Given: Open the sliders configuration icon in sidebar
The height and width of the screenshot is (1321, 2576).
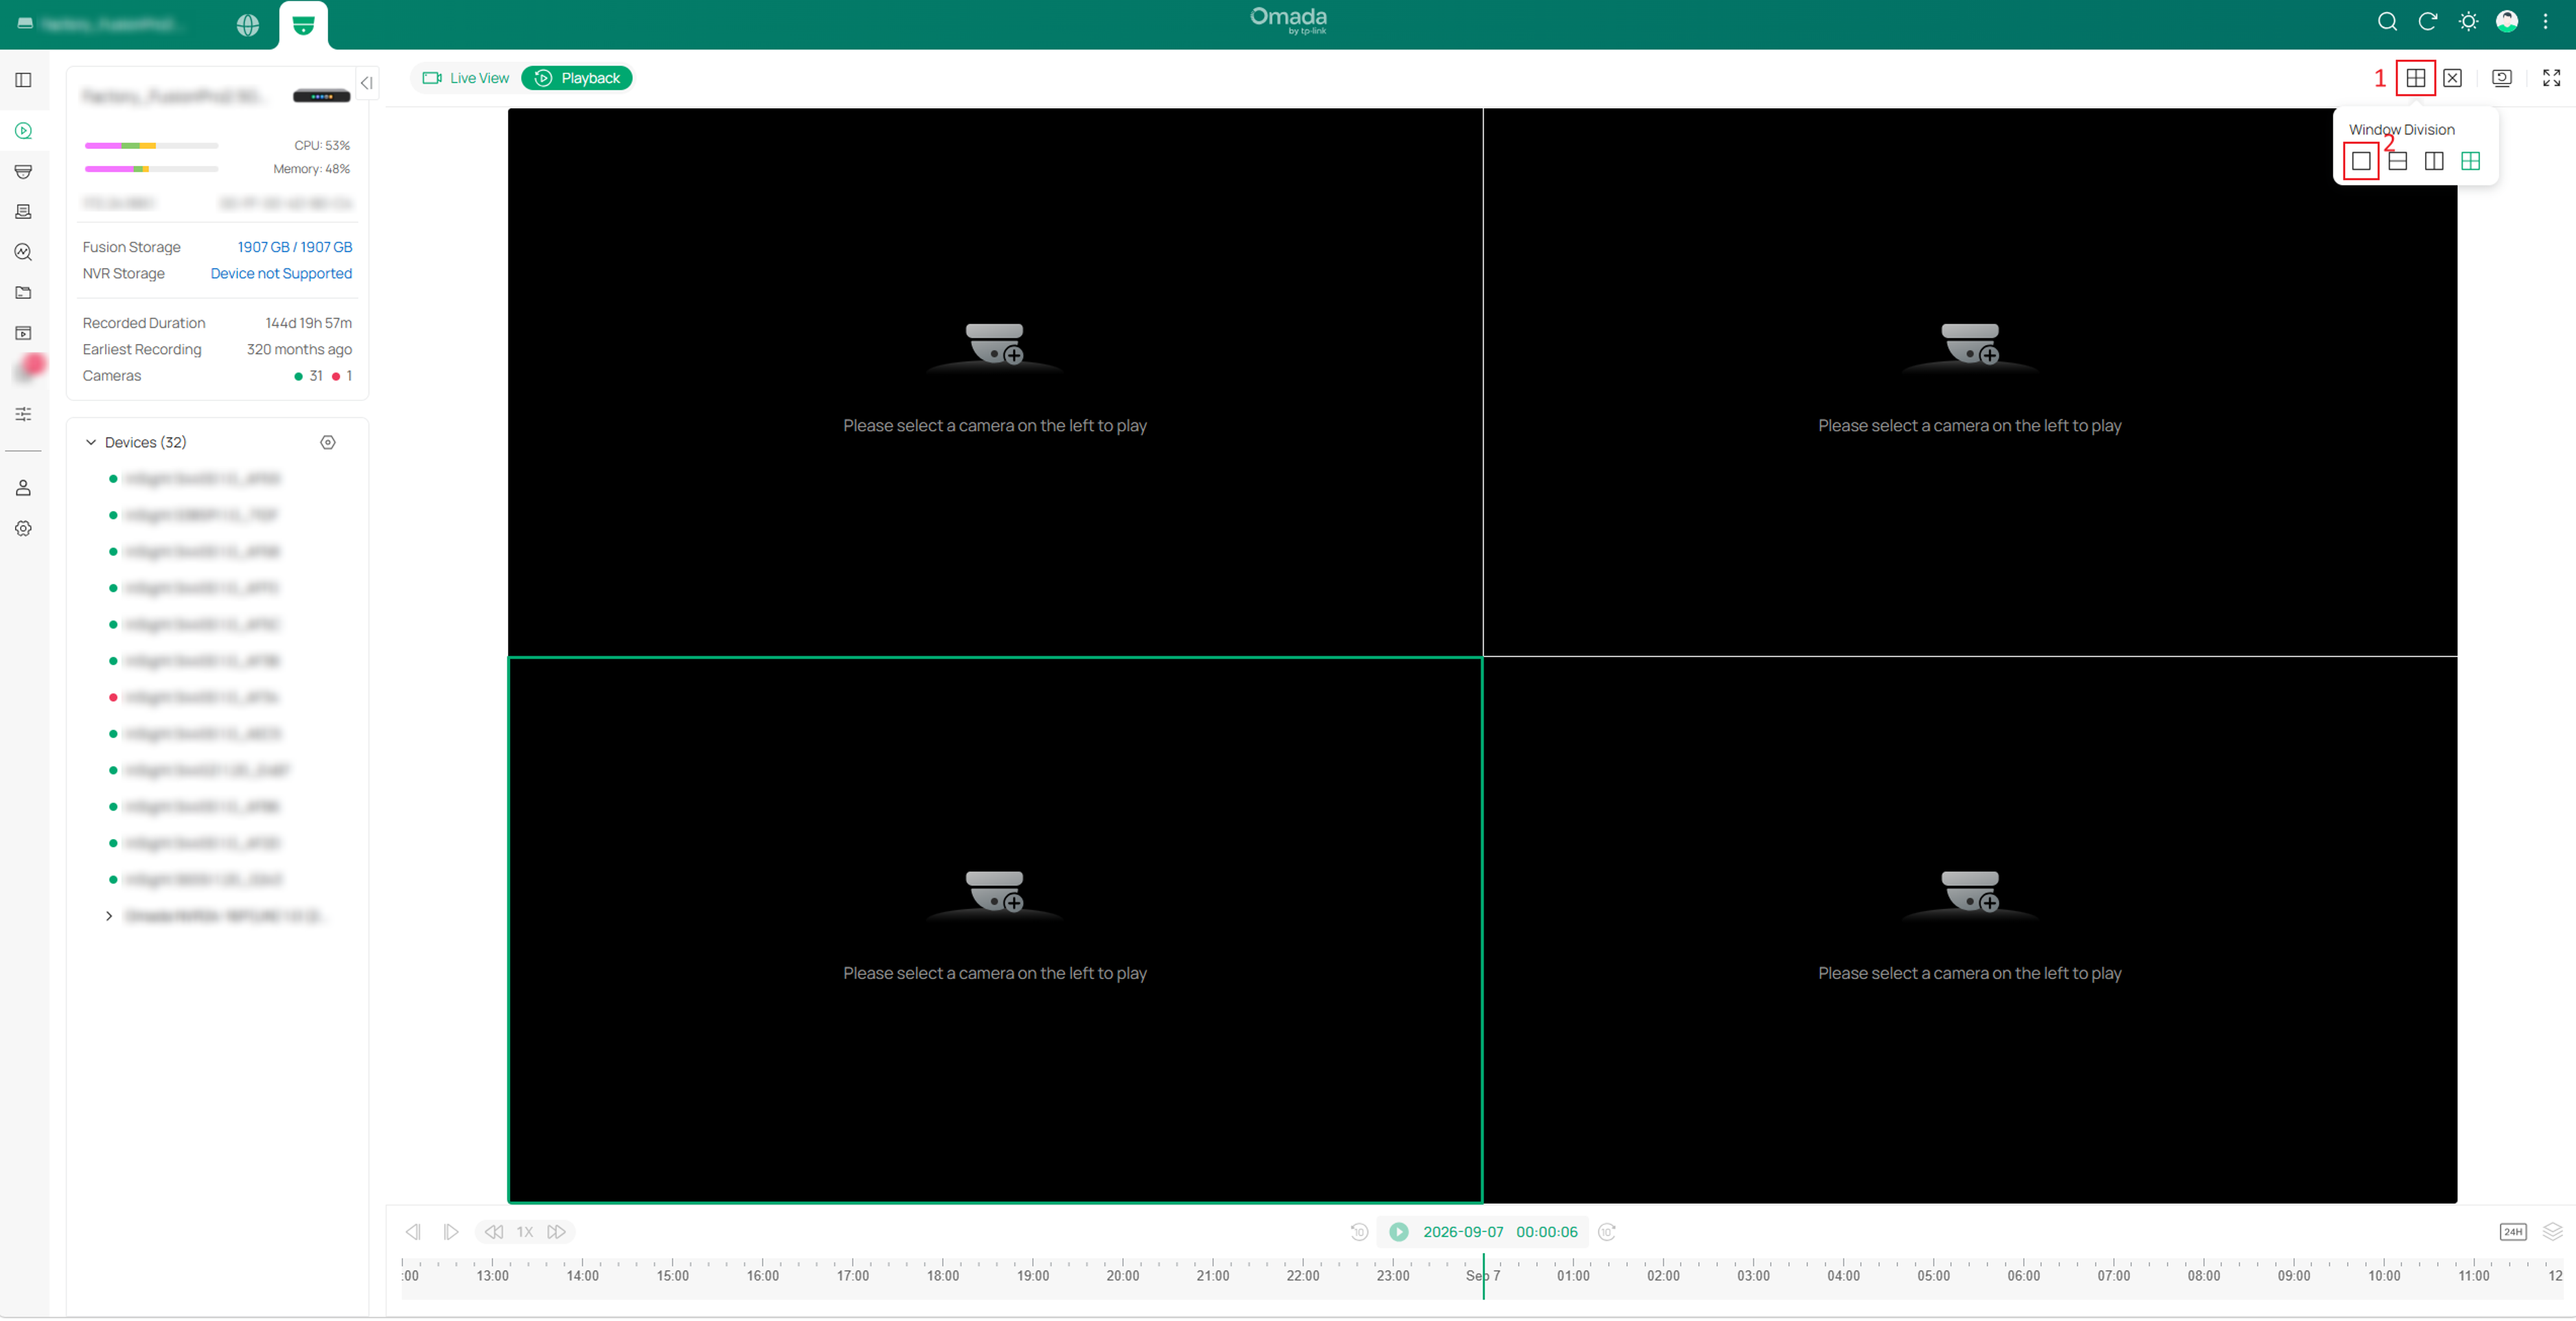Looking at the screenshot, I should point(24,414).
